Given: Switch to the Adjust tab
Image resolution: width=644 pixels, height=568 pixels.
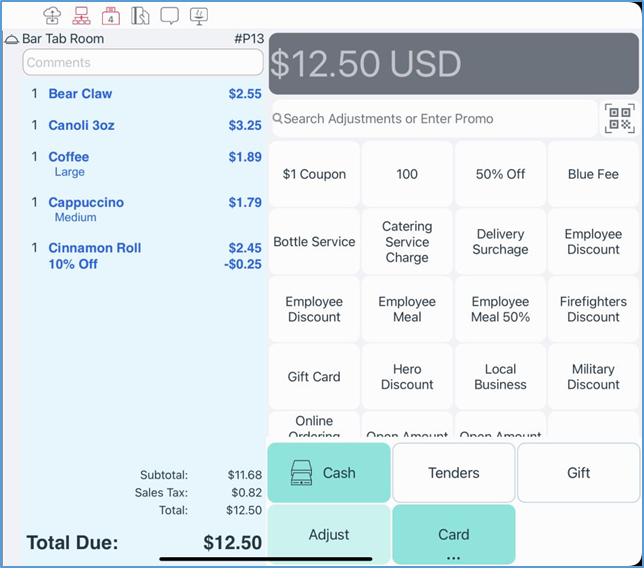Looking at the screenshot, I should coord(329,534).
